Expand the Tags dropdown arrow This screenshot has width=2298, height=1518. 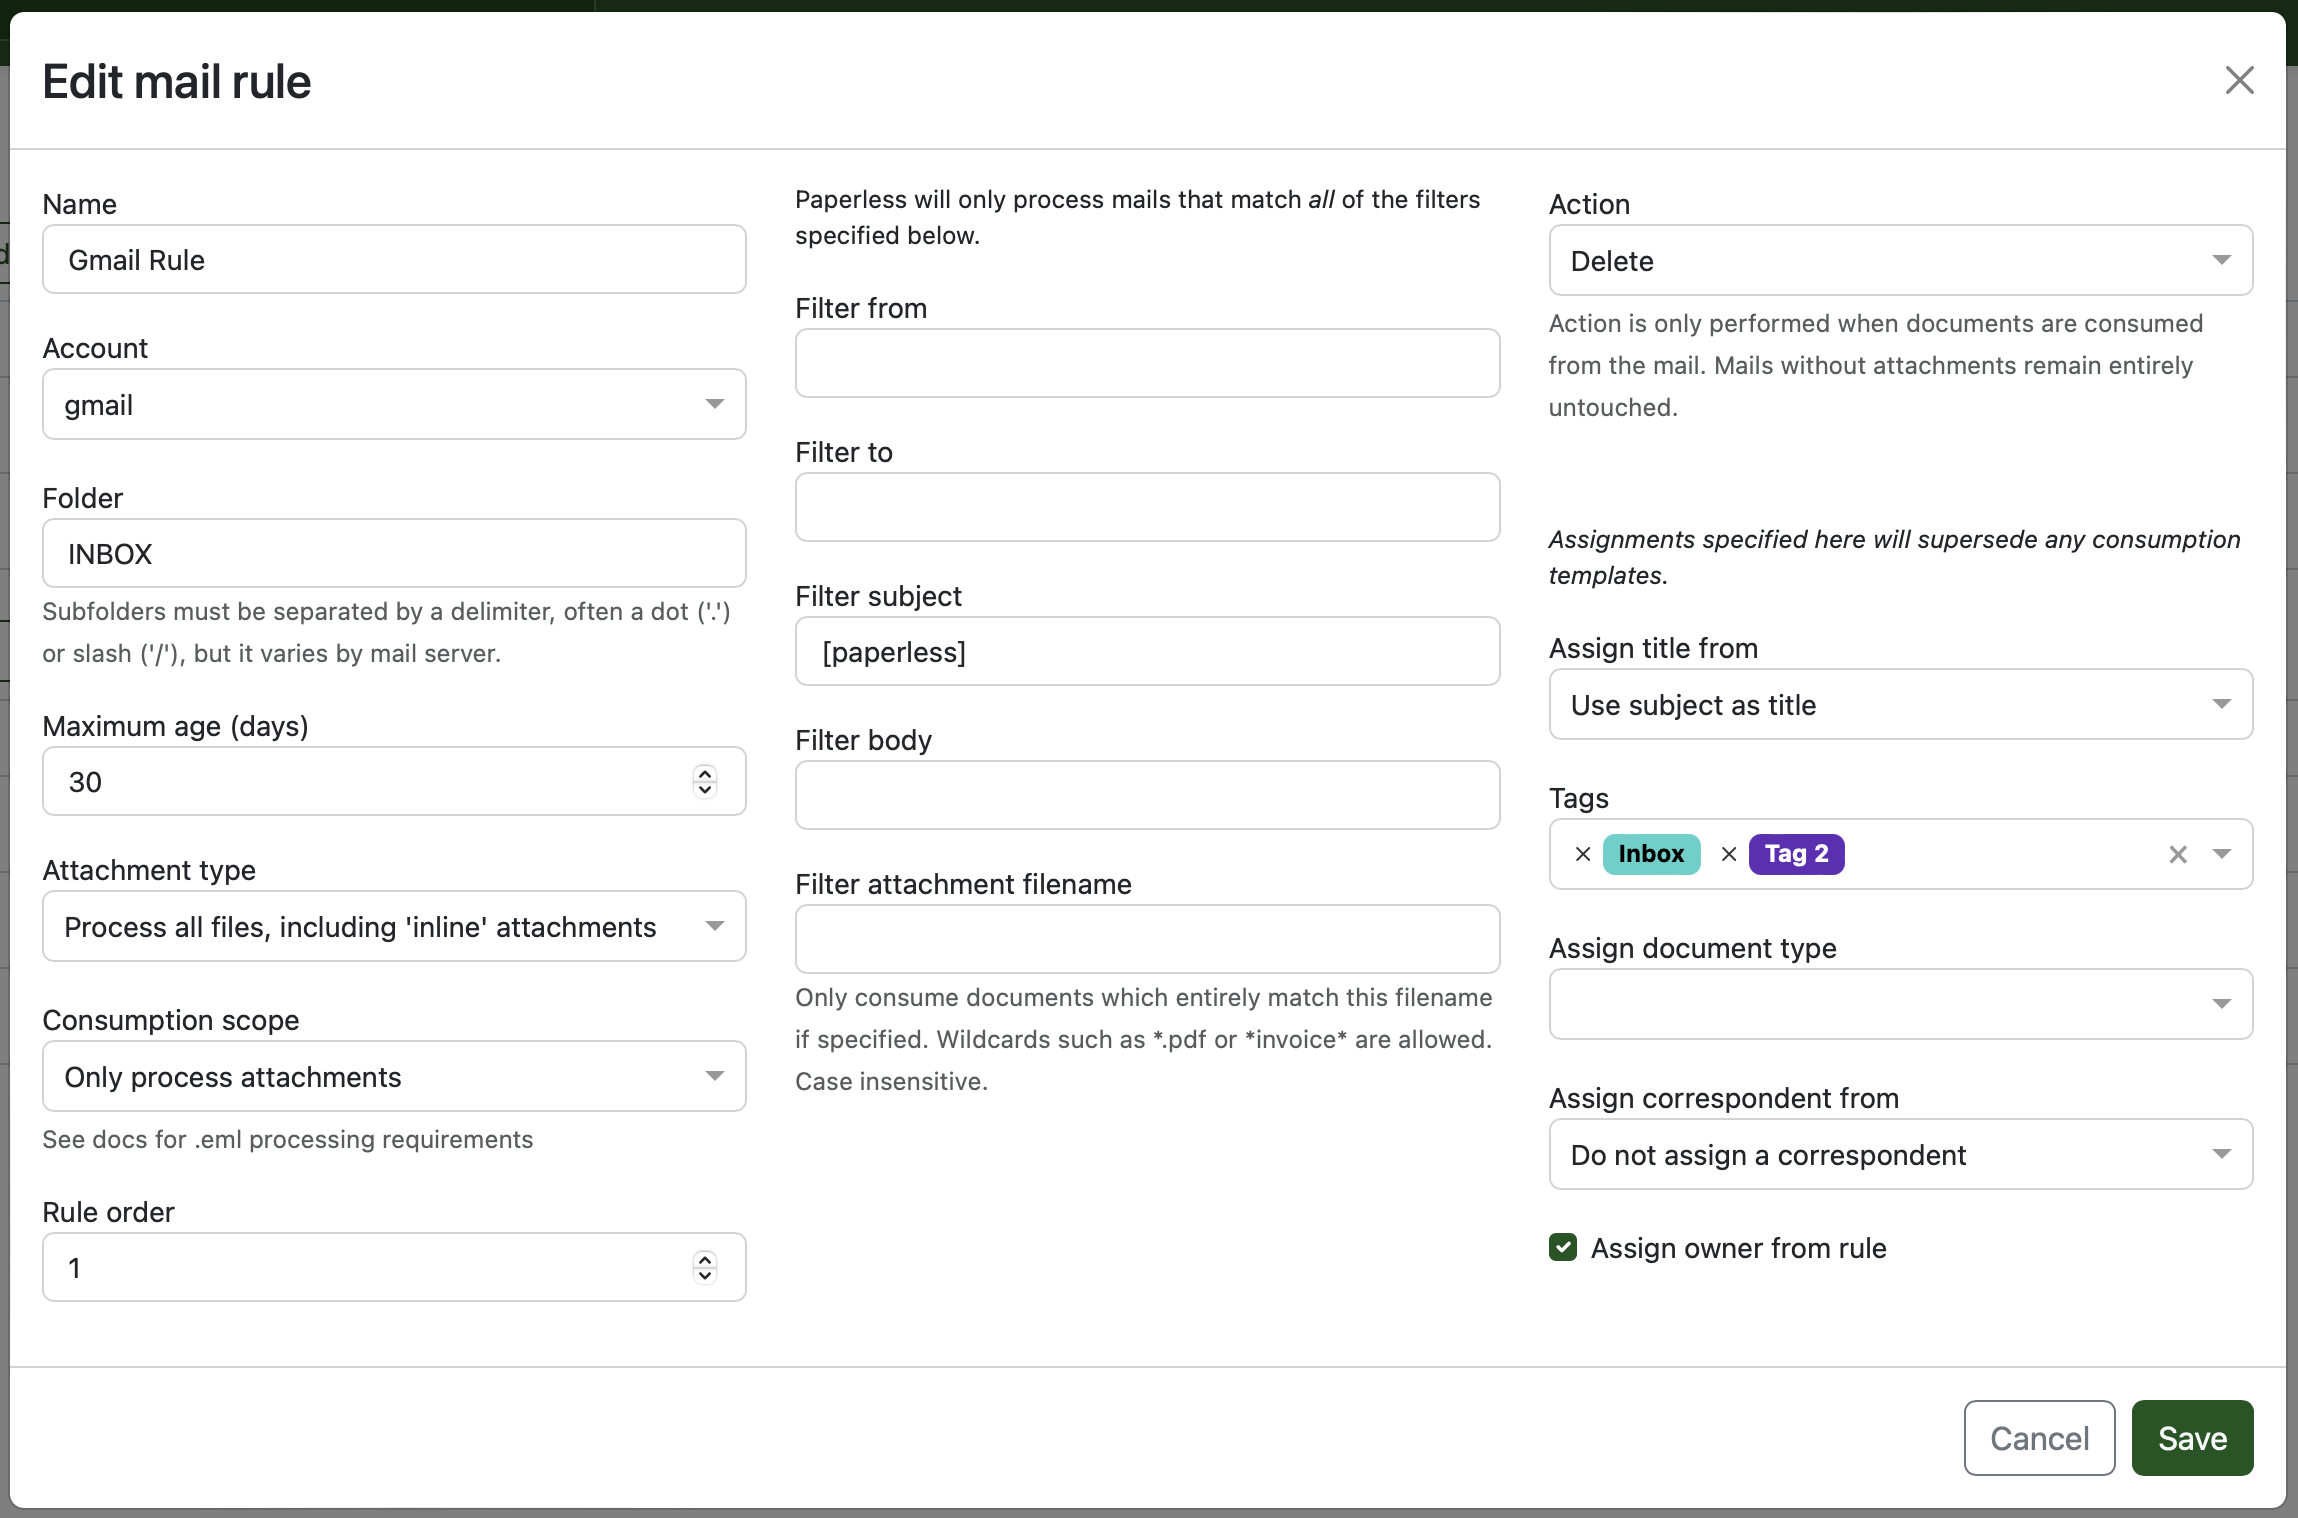click(x=2222, y=854)
